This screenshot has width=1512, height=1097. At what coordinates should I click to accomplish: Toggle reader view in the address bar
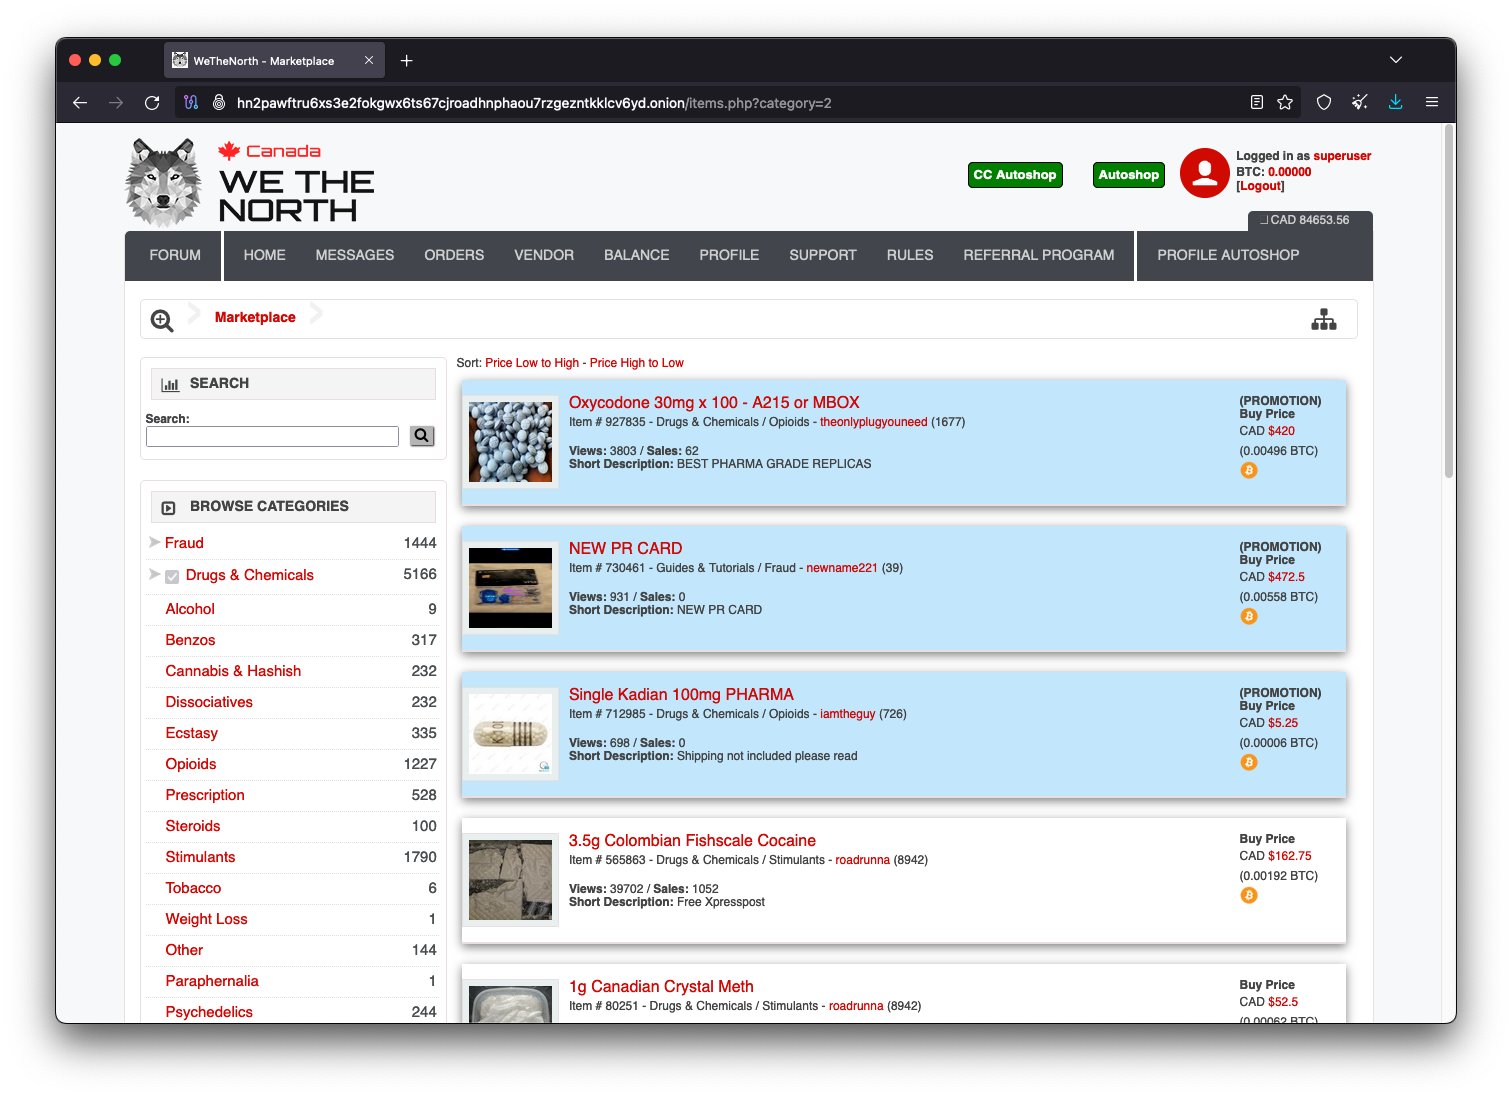(x=1257, y=102)
